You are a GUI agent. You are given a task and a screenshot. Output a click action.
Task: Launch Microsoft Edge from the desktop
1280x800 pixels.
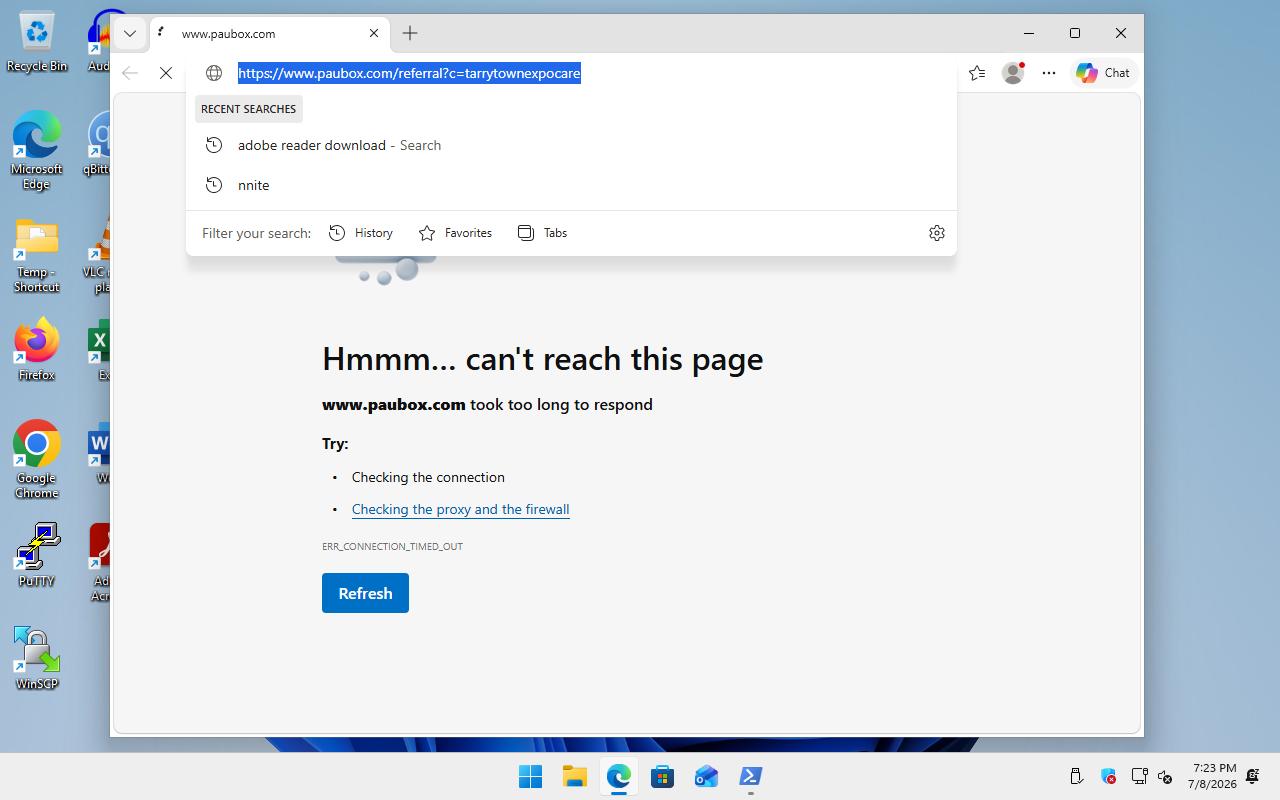[x=37, y=150]
